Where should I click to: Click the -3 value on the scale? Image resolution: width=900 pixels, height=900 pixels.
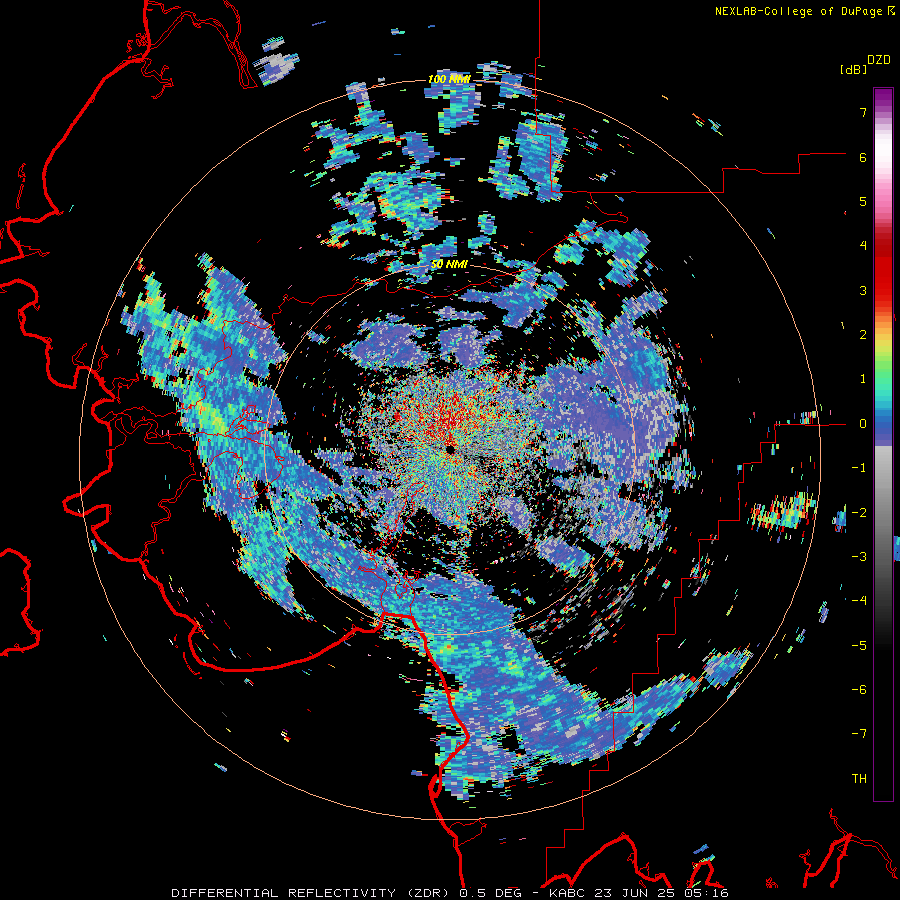(x=859, y=556)
